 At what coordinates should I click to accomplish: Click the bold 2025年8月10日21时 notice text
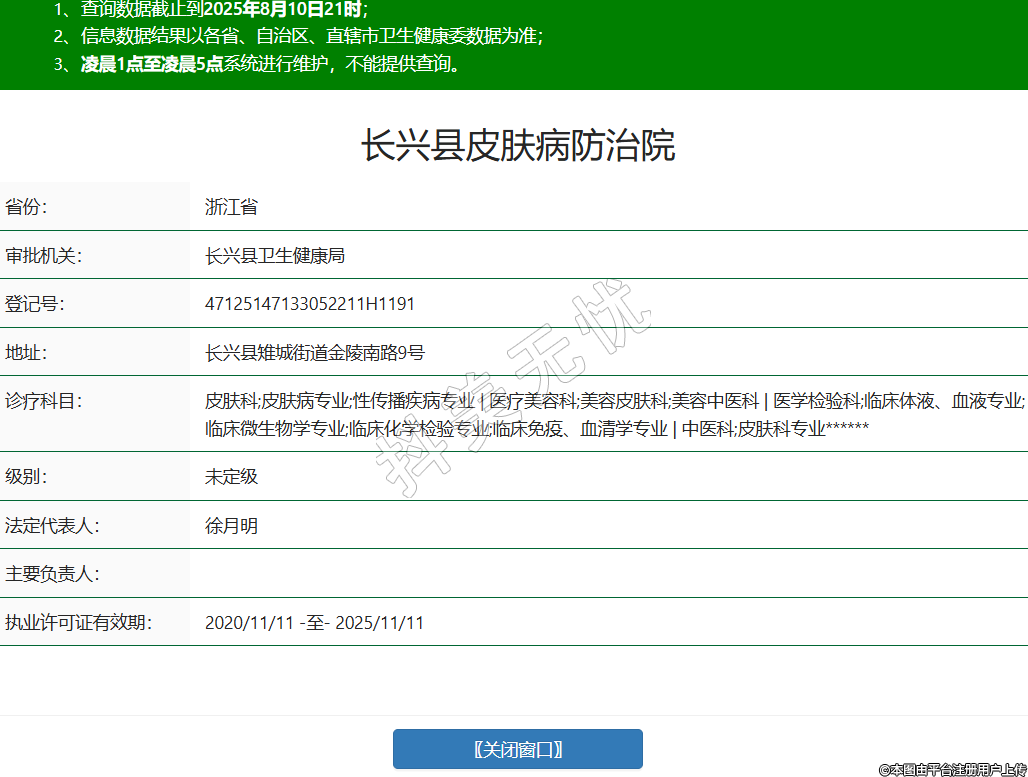[283, 10]
